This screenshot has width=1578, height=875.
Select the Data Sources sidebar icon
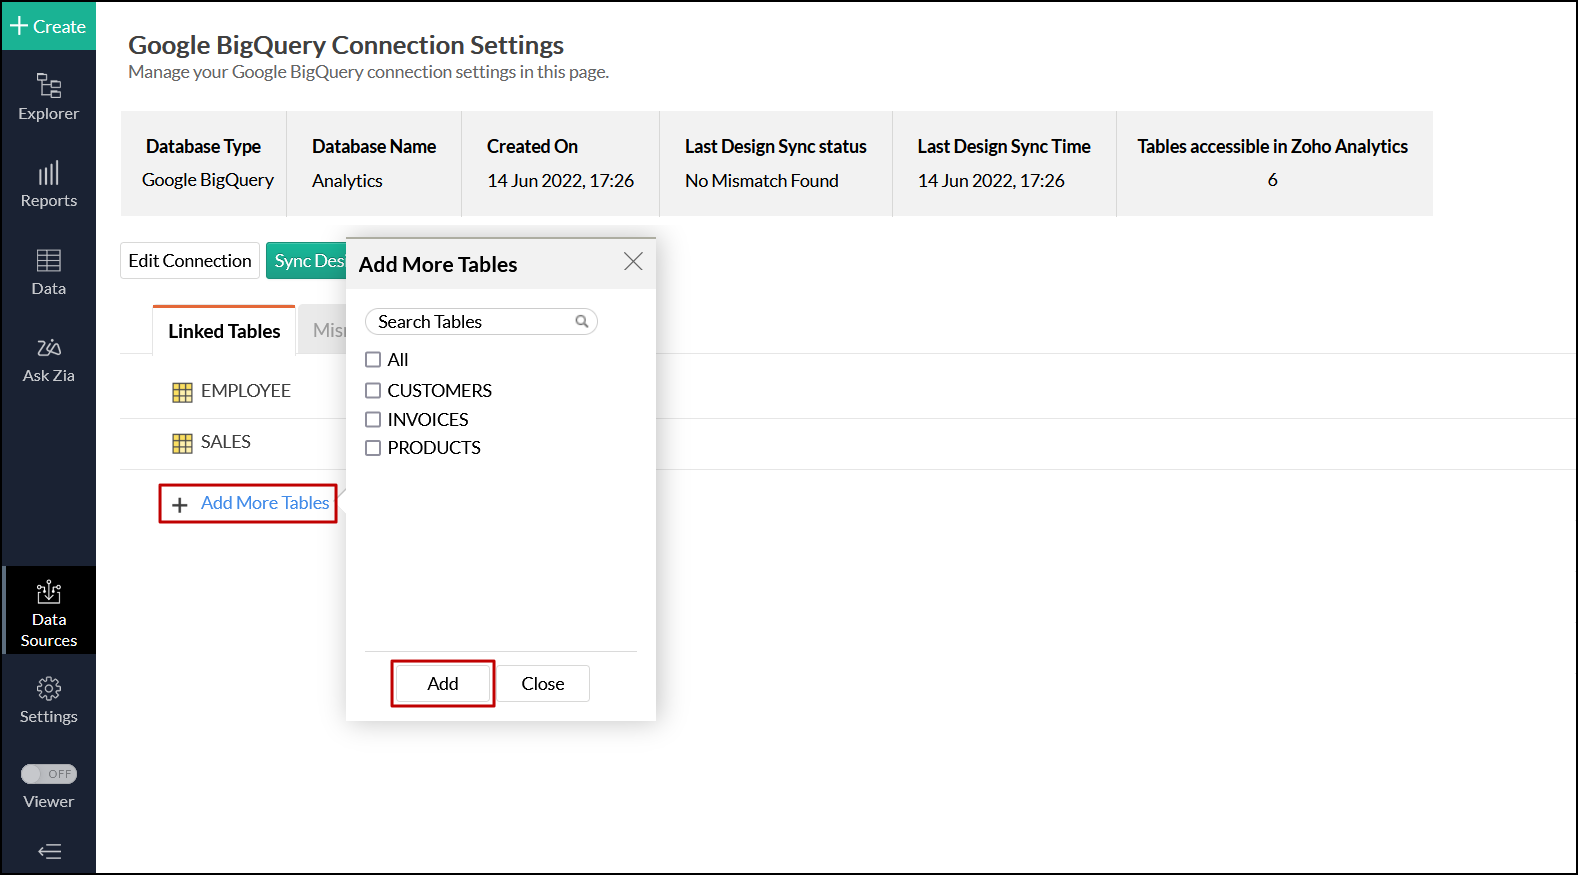(48, 593)
